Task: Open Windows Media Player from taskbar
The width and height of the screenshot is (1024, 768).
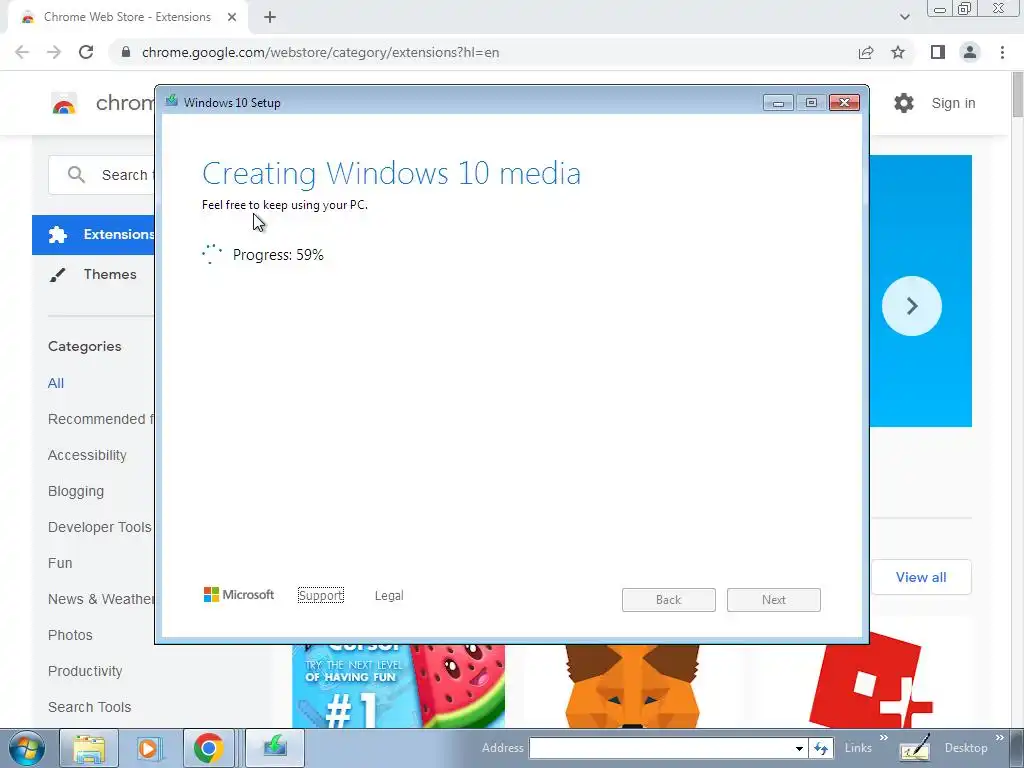Action: [x=148, y=748]
